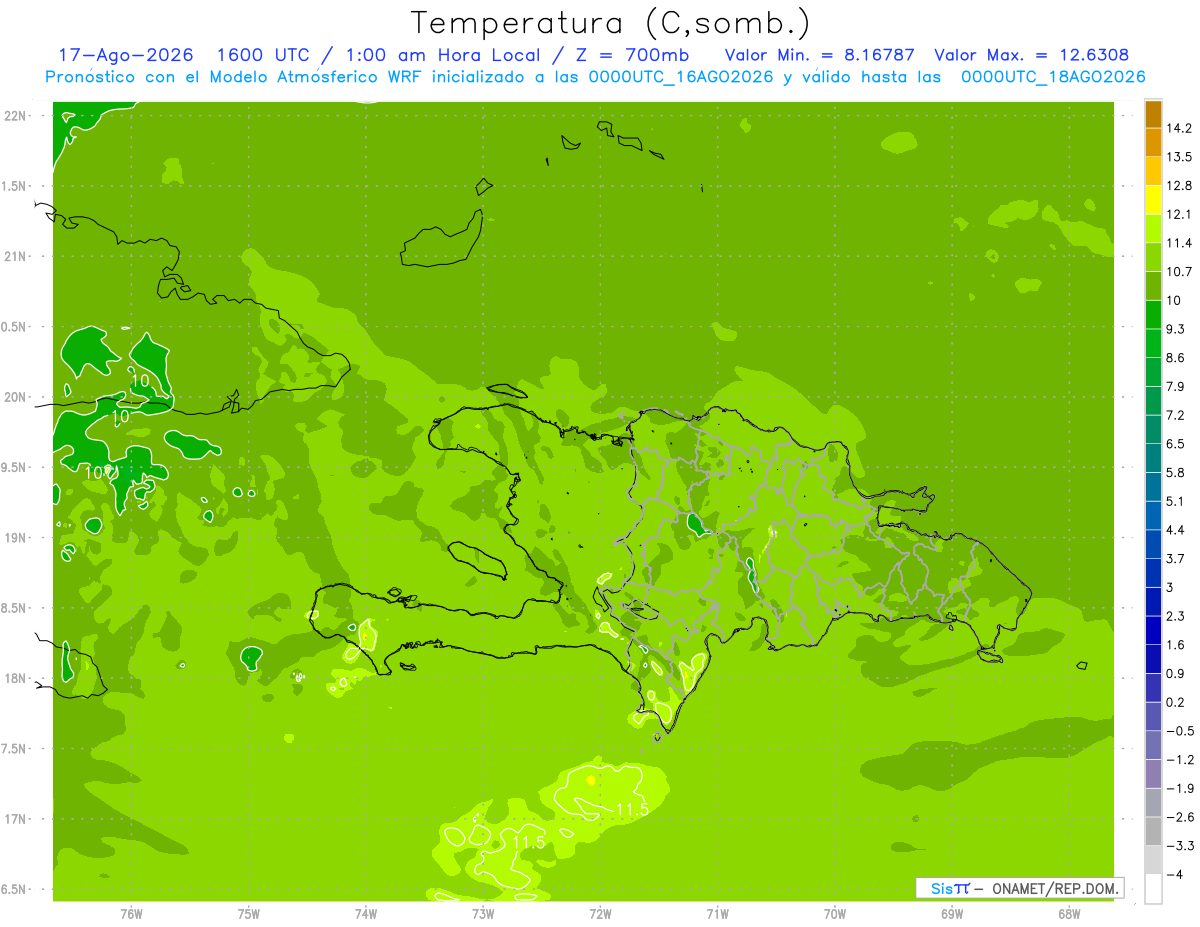Screen dimensions: 1200x927
Task: Click the "76W" longitude axis label
Action: coord(131,913)
